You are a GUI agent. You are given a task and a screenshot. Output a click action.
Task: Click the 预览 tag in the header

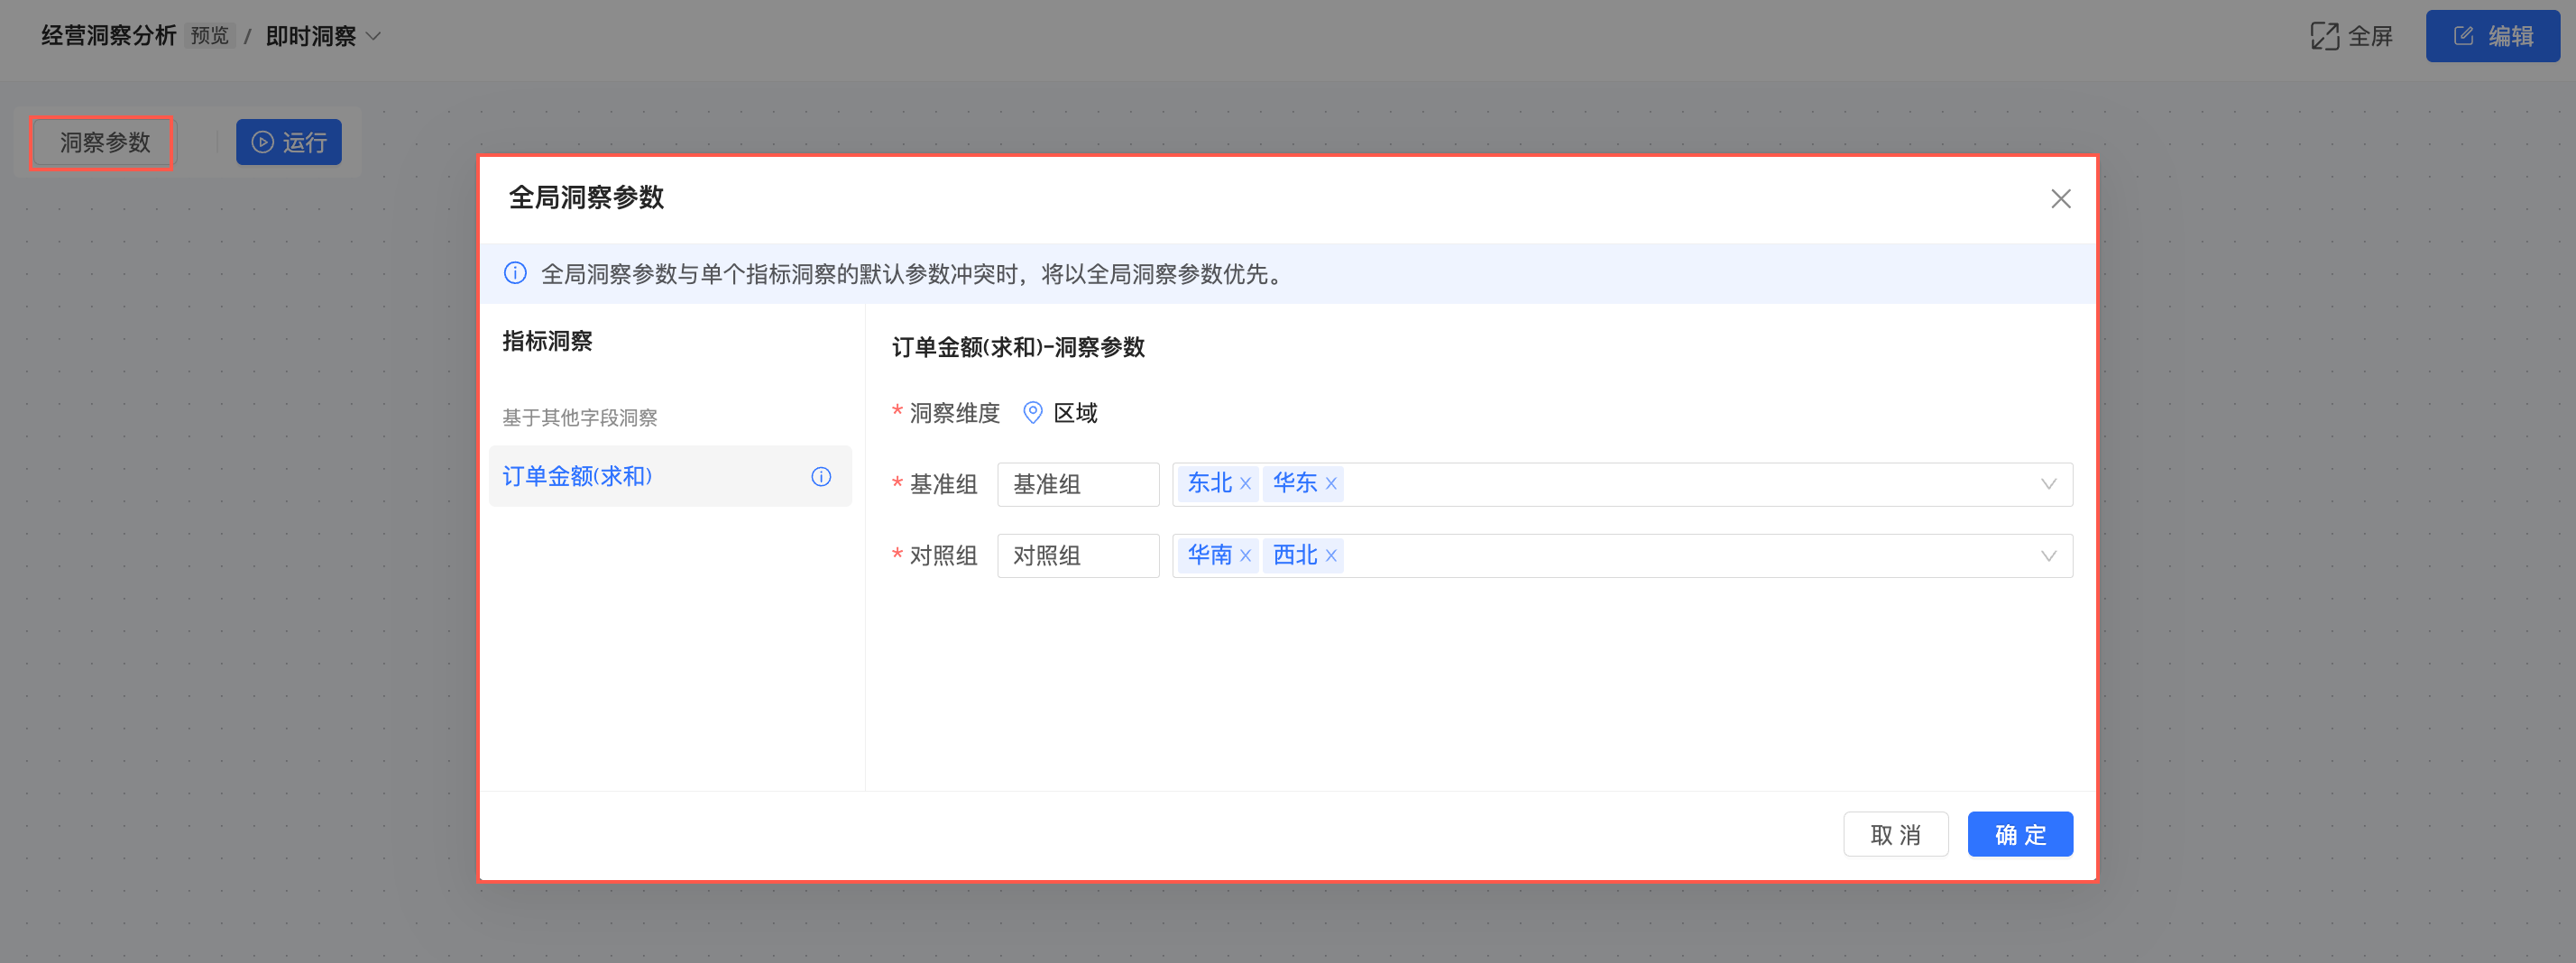coord(210,37)
